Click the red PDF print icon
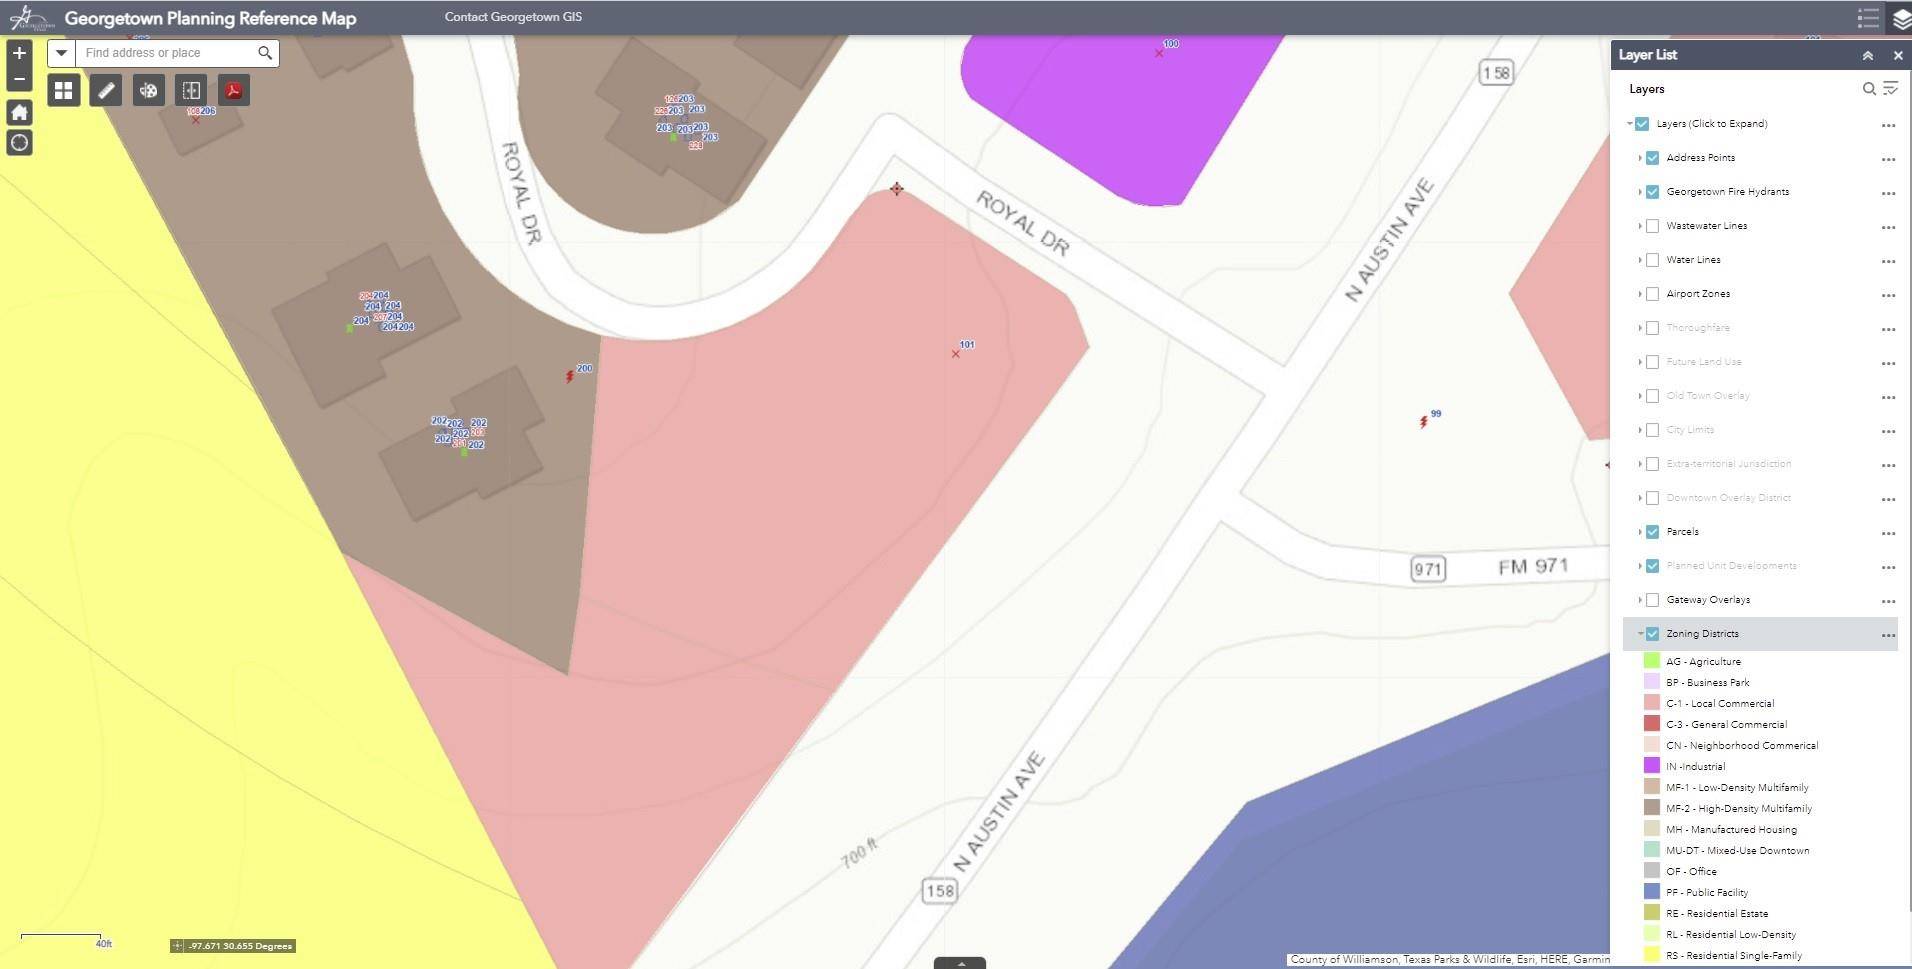 pos(233,91)
